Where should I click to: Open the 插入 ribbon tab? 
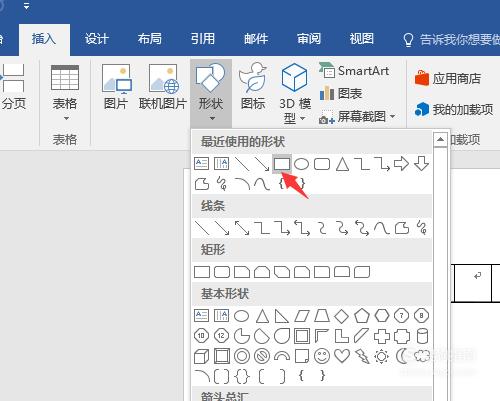[44, 39]
